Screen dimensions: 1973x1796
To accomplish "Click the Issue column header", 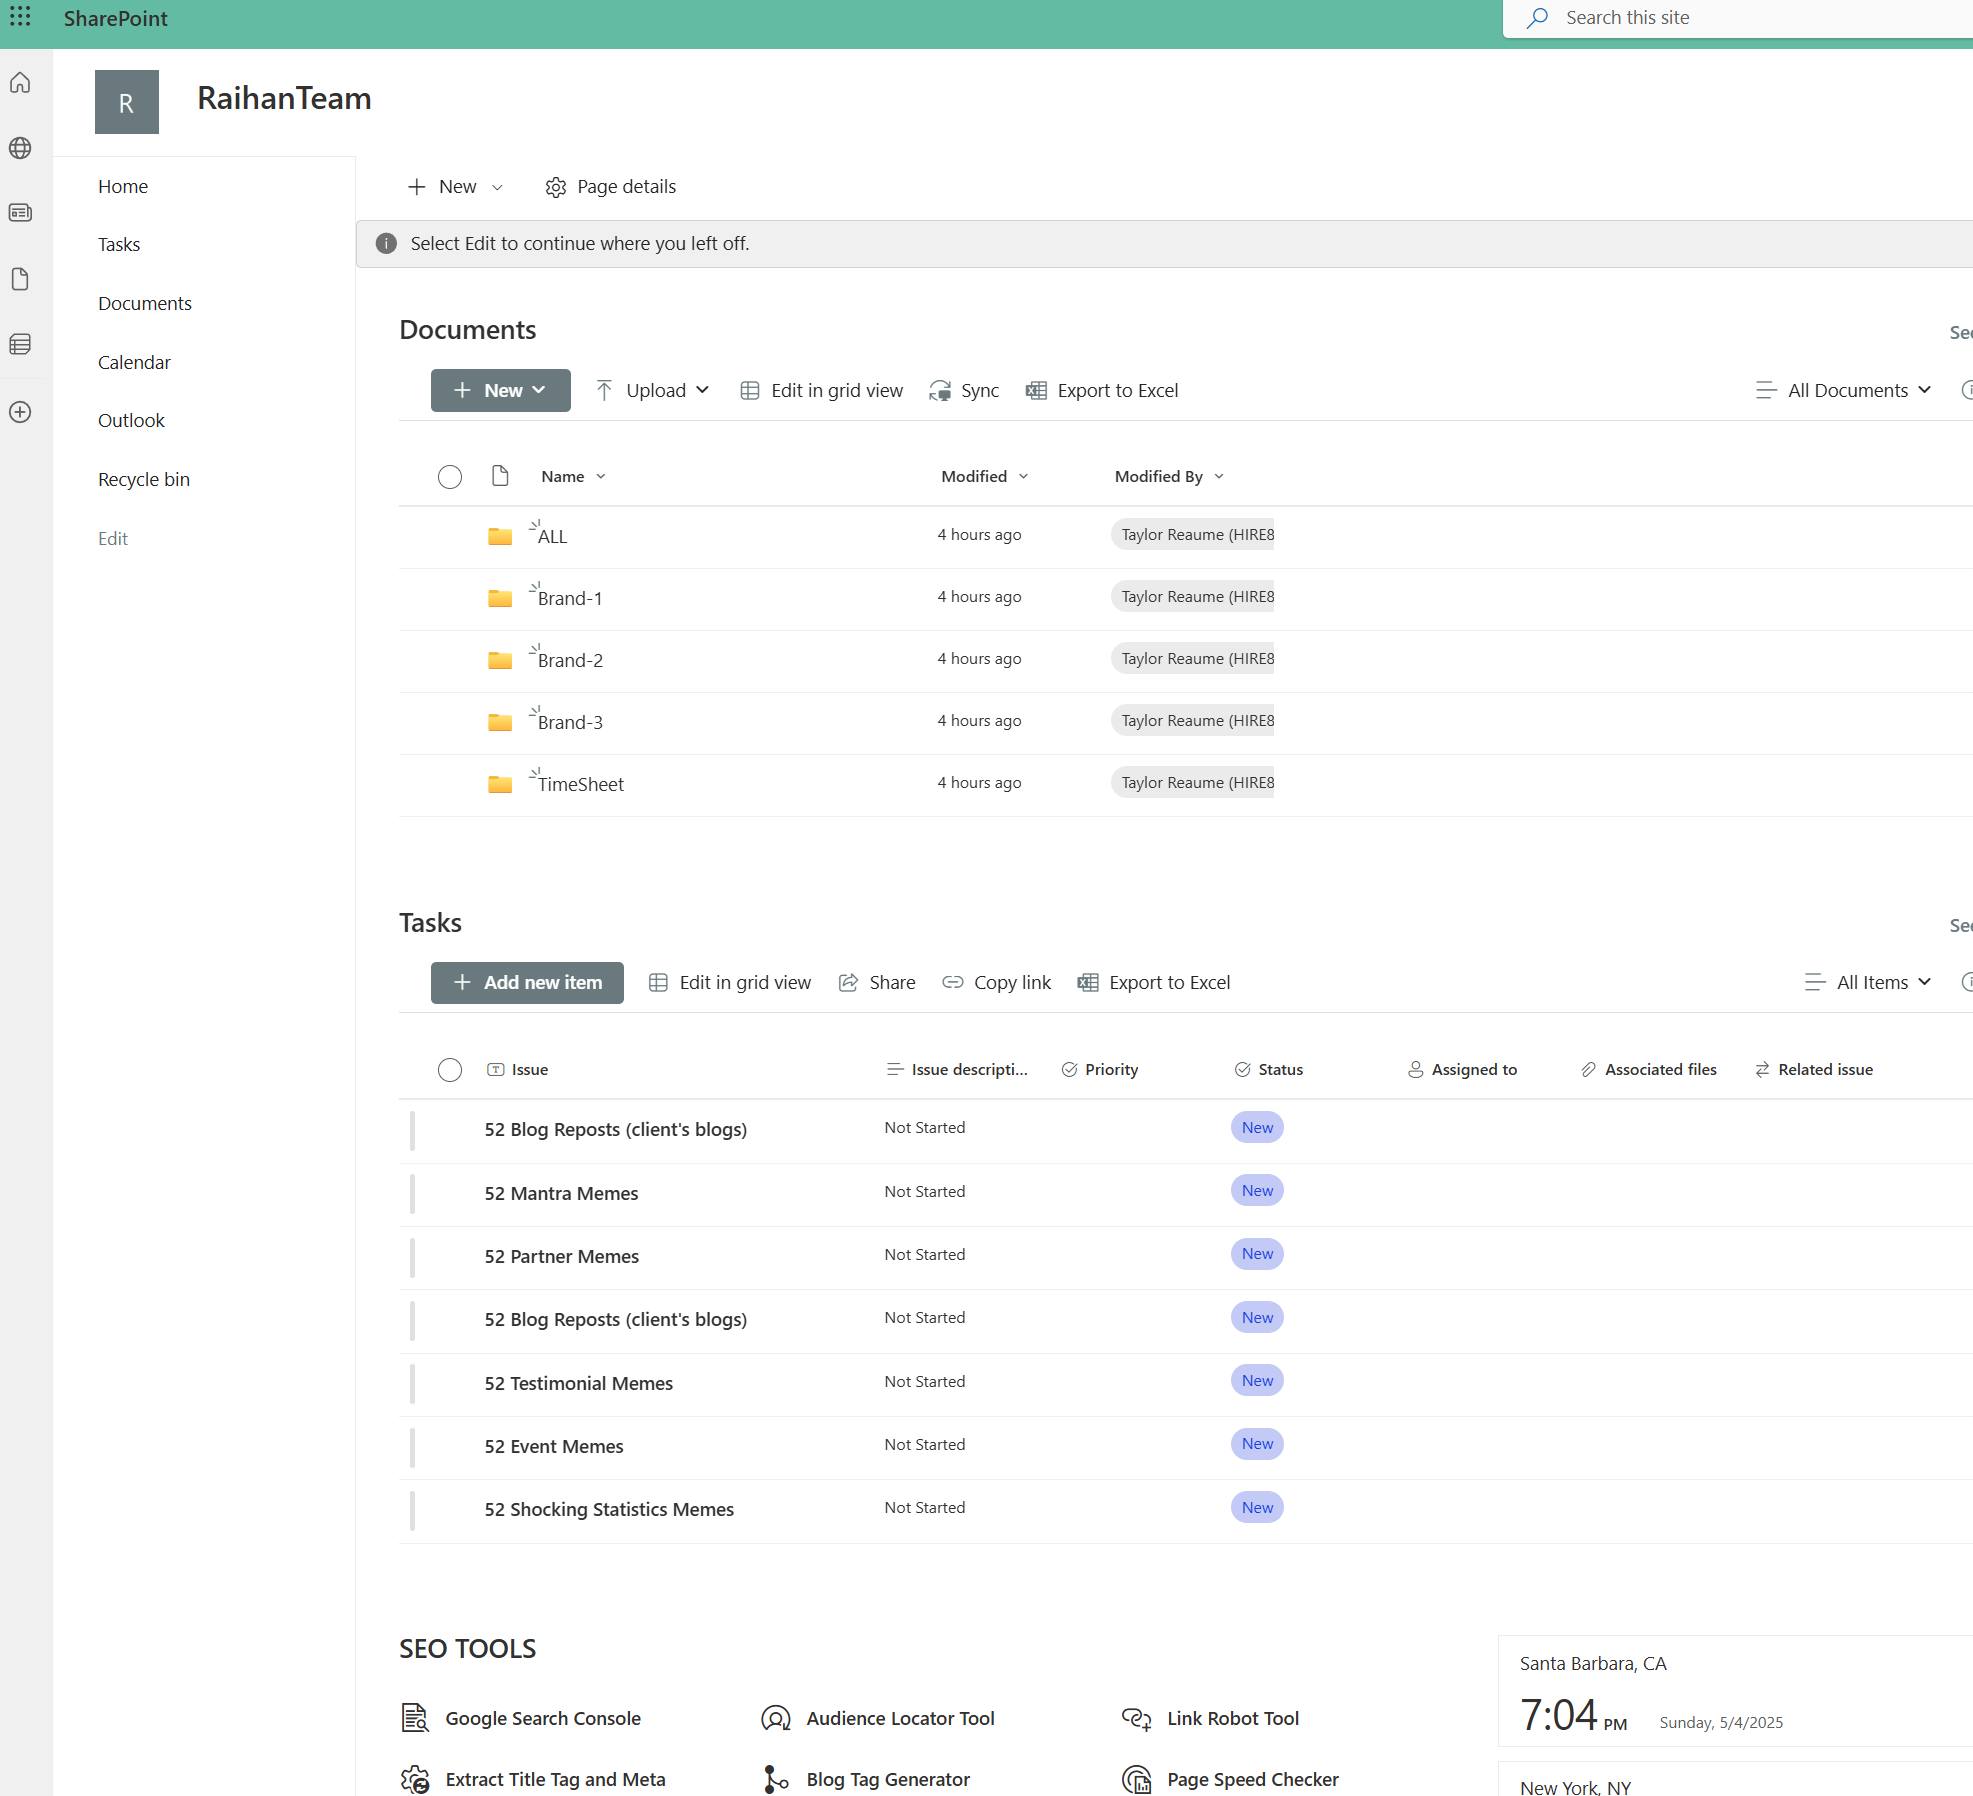I will pos(518,1070).
